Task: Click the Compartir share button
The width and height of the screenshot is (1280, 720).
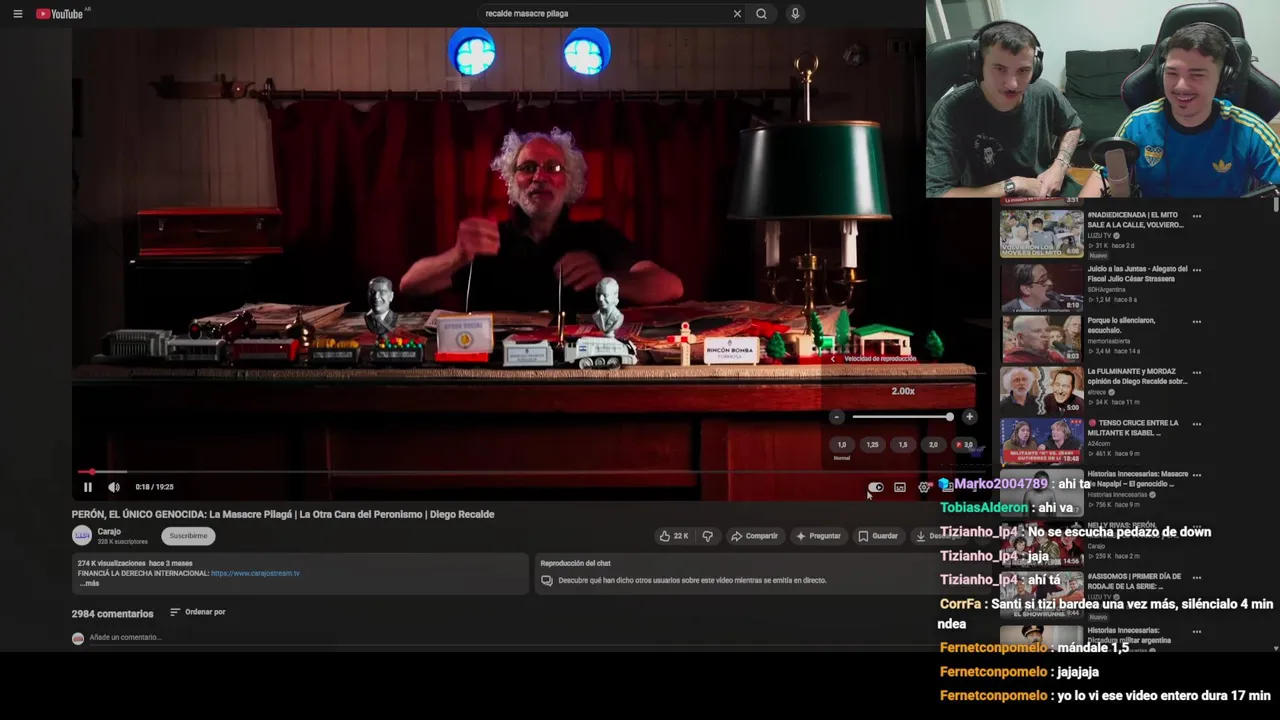Action: tap(754, 536)
